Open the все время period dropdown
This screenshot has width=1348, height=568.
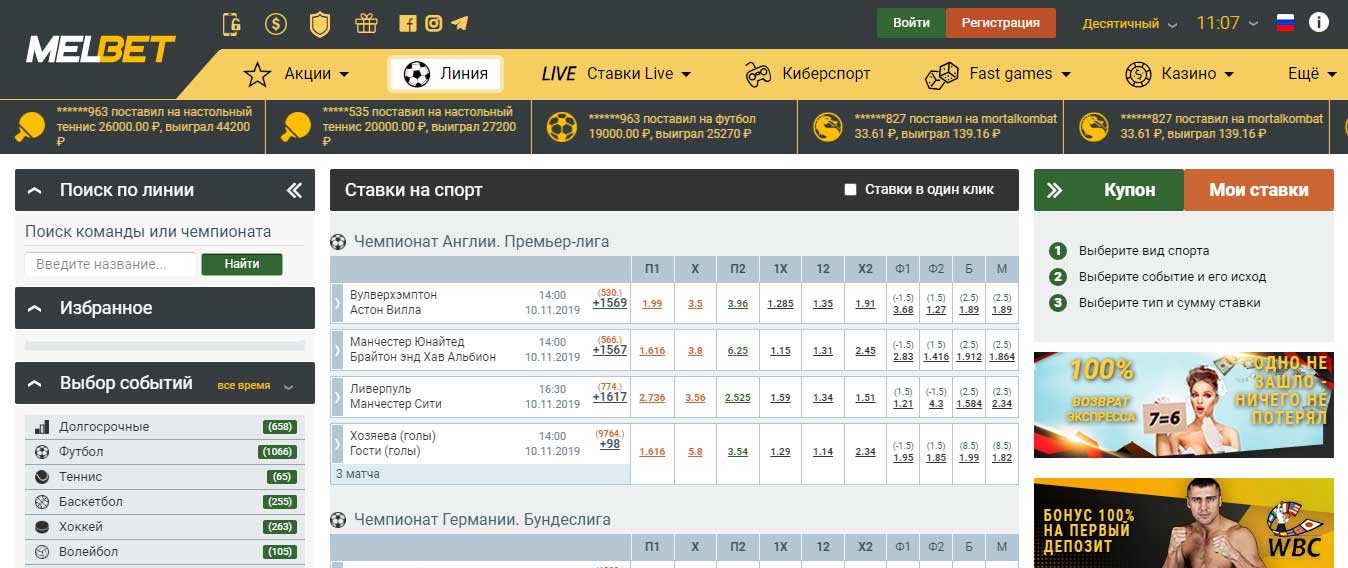click(x=255, y=385)
